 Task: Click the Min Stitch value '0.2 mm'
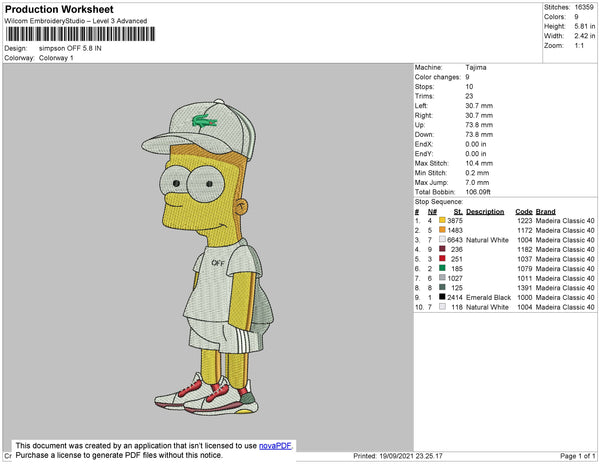click(477, 173)
